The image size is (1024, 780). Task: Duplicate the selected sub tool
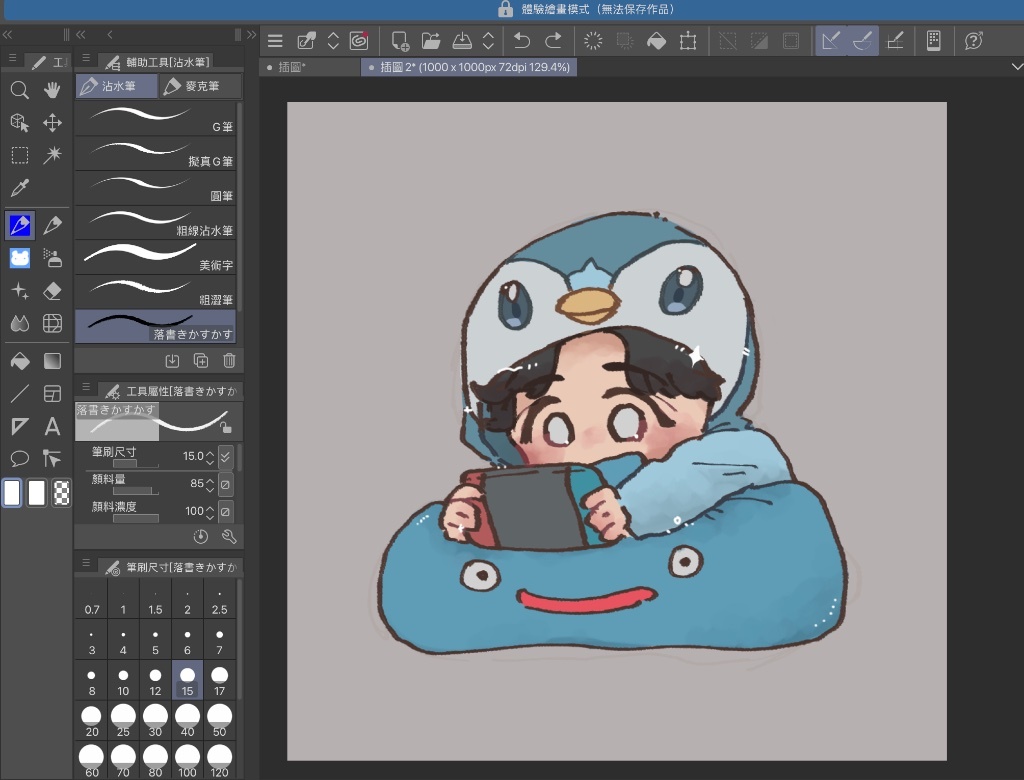tap(201, 361)
